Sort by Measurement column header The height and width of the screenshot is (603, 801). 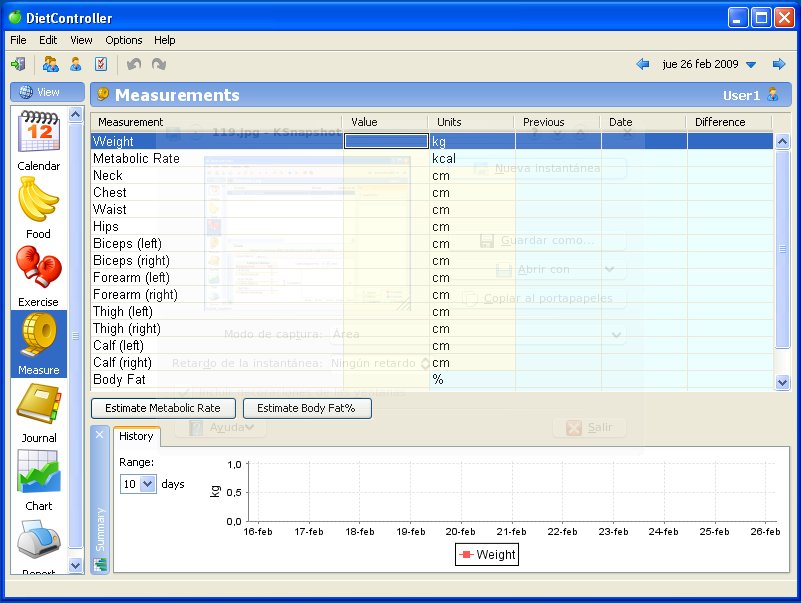[x=217, y=122]
